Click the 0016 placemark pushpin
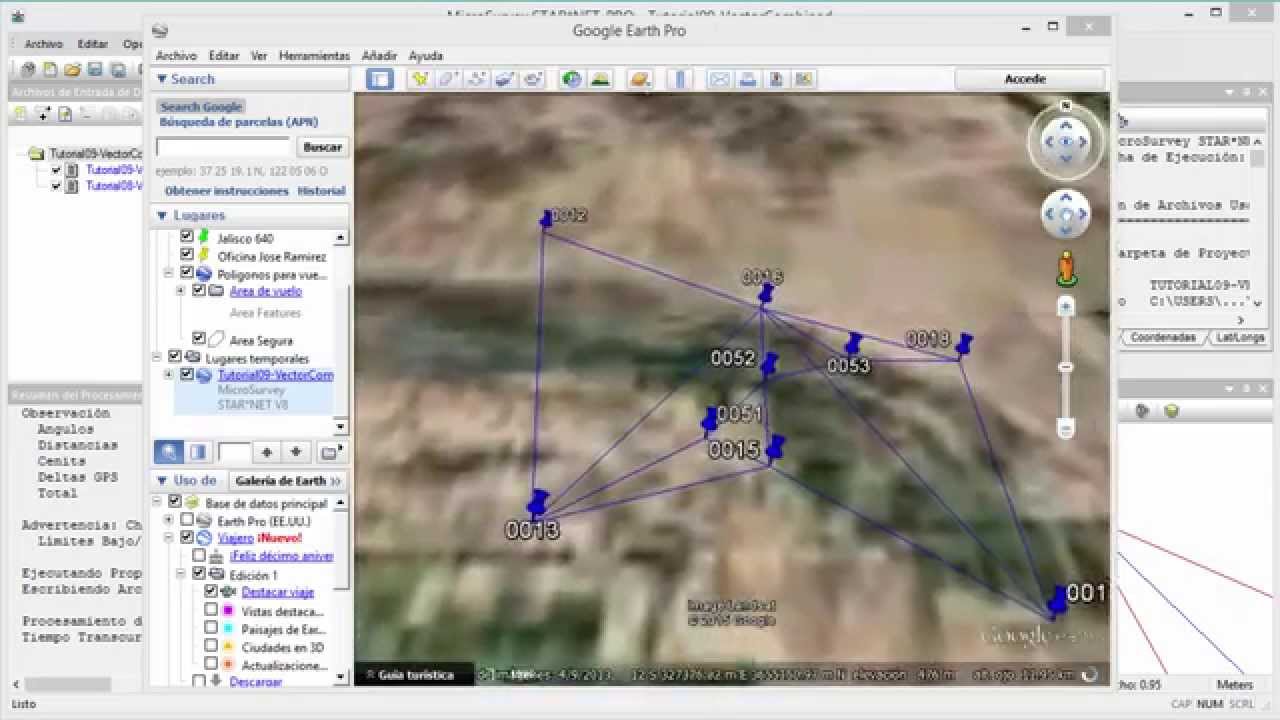Screen dimensions: 1280x720 766,294
